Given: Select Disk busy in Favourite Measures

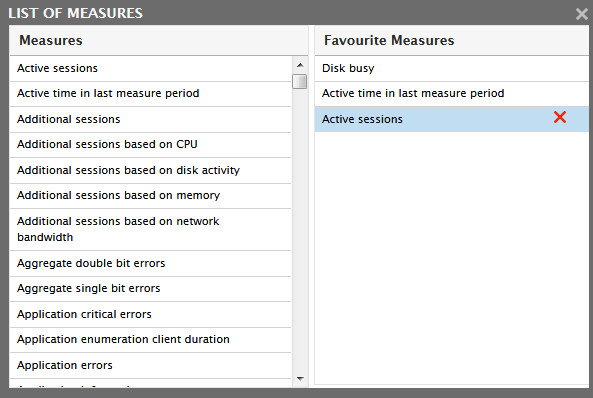Looking at the screenshot, I should pyautogui.click(x=452, y=68).
